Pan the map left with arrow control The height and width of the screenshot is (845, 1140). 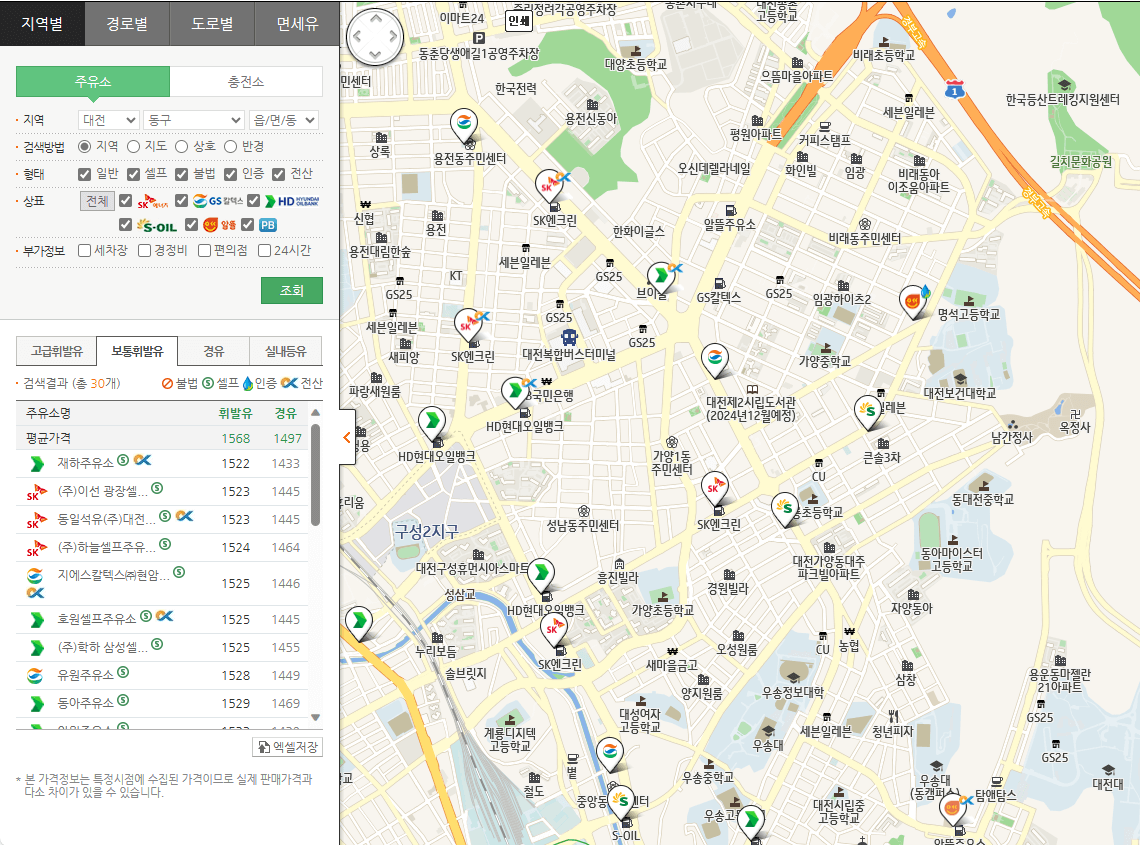pos(357,36)
